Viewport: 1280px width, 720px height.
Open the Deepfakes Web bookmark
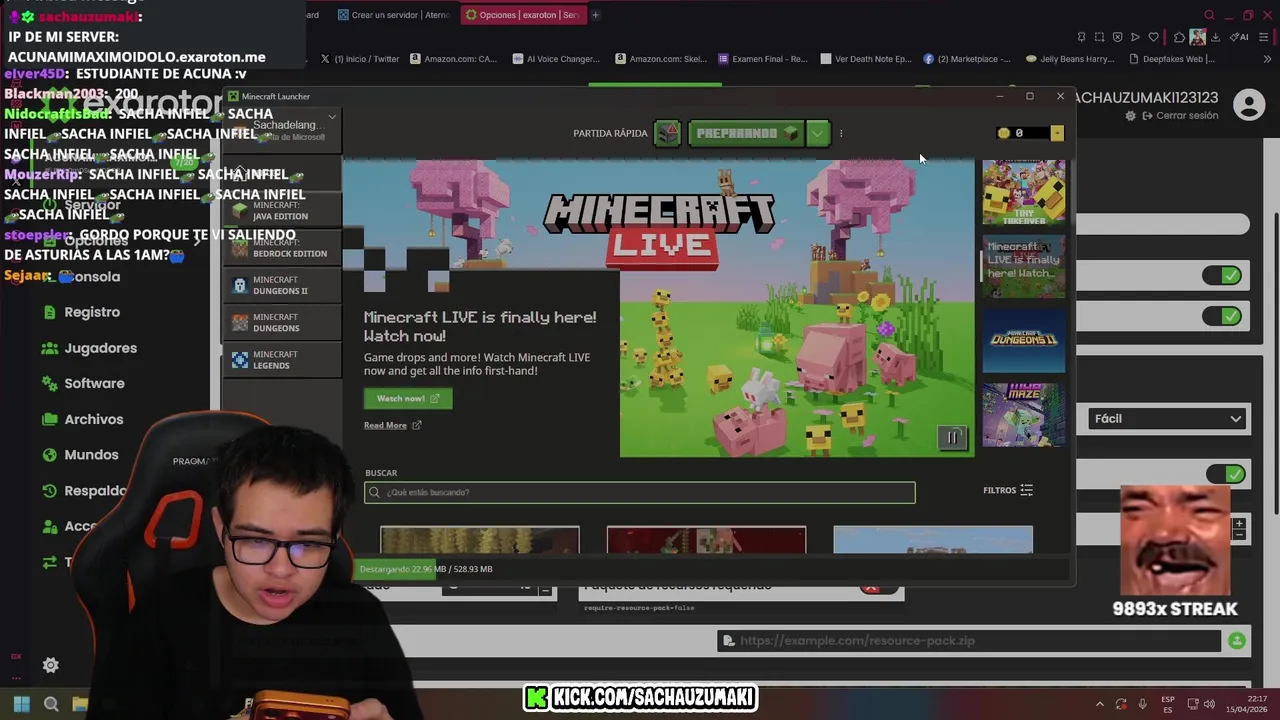1172,59
